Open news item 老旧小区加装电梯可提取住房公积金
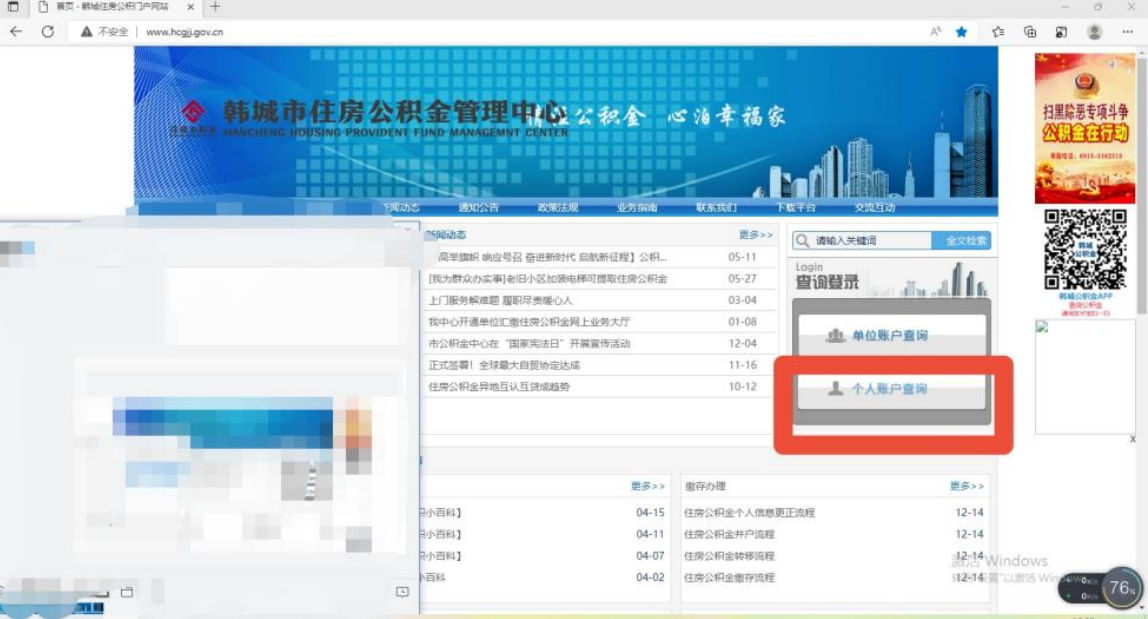 point(548,278)
